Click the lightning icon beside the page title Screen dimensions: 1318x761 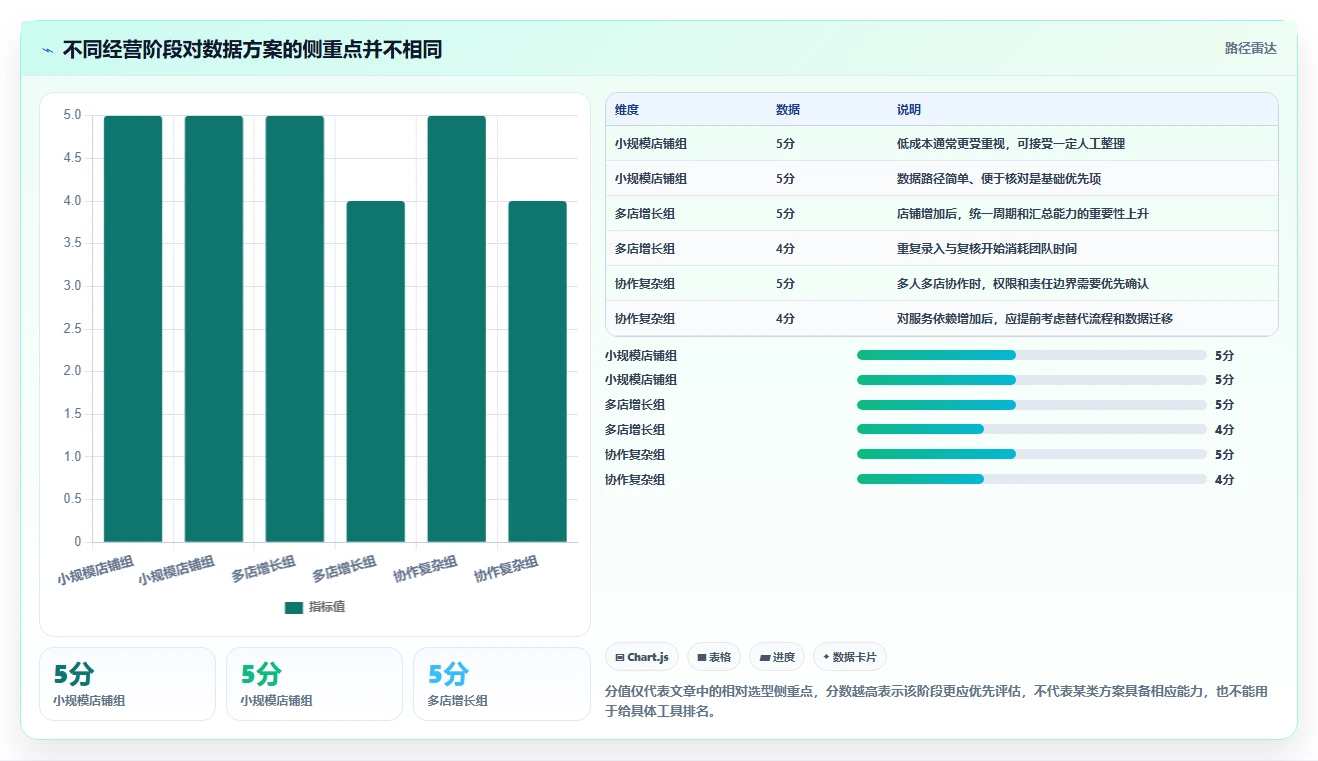tap(48, 50)
